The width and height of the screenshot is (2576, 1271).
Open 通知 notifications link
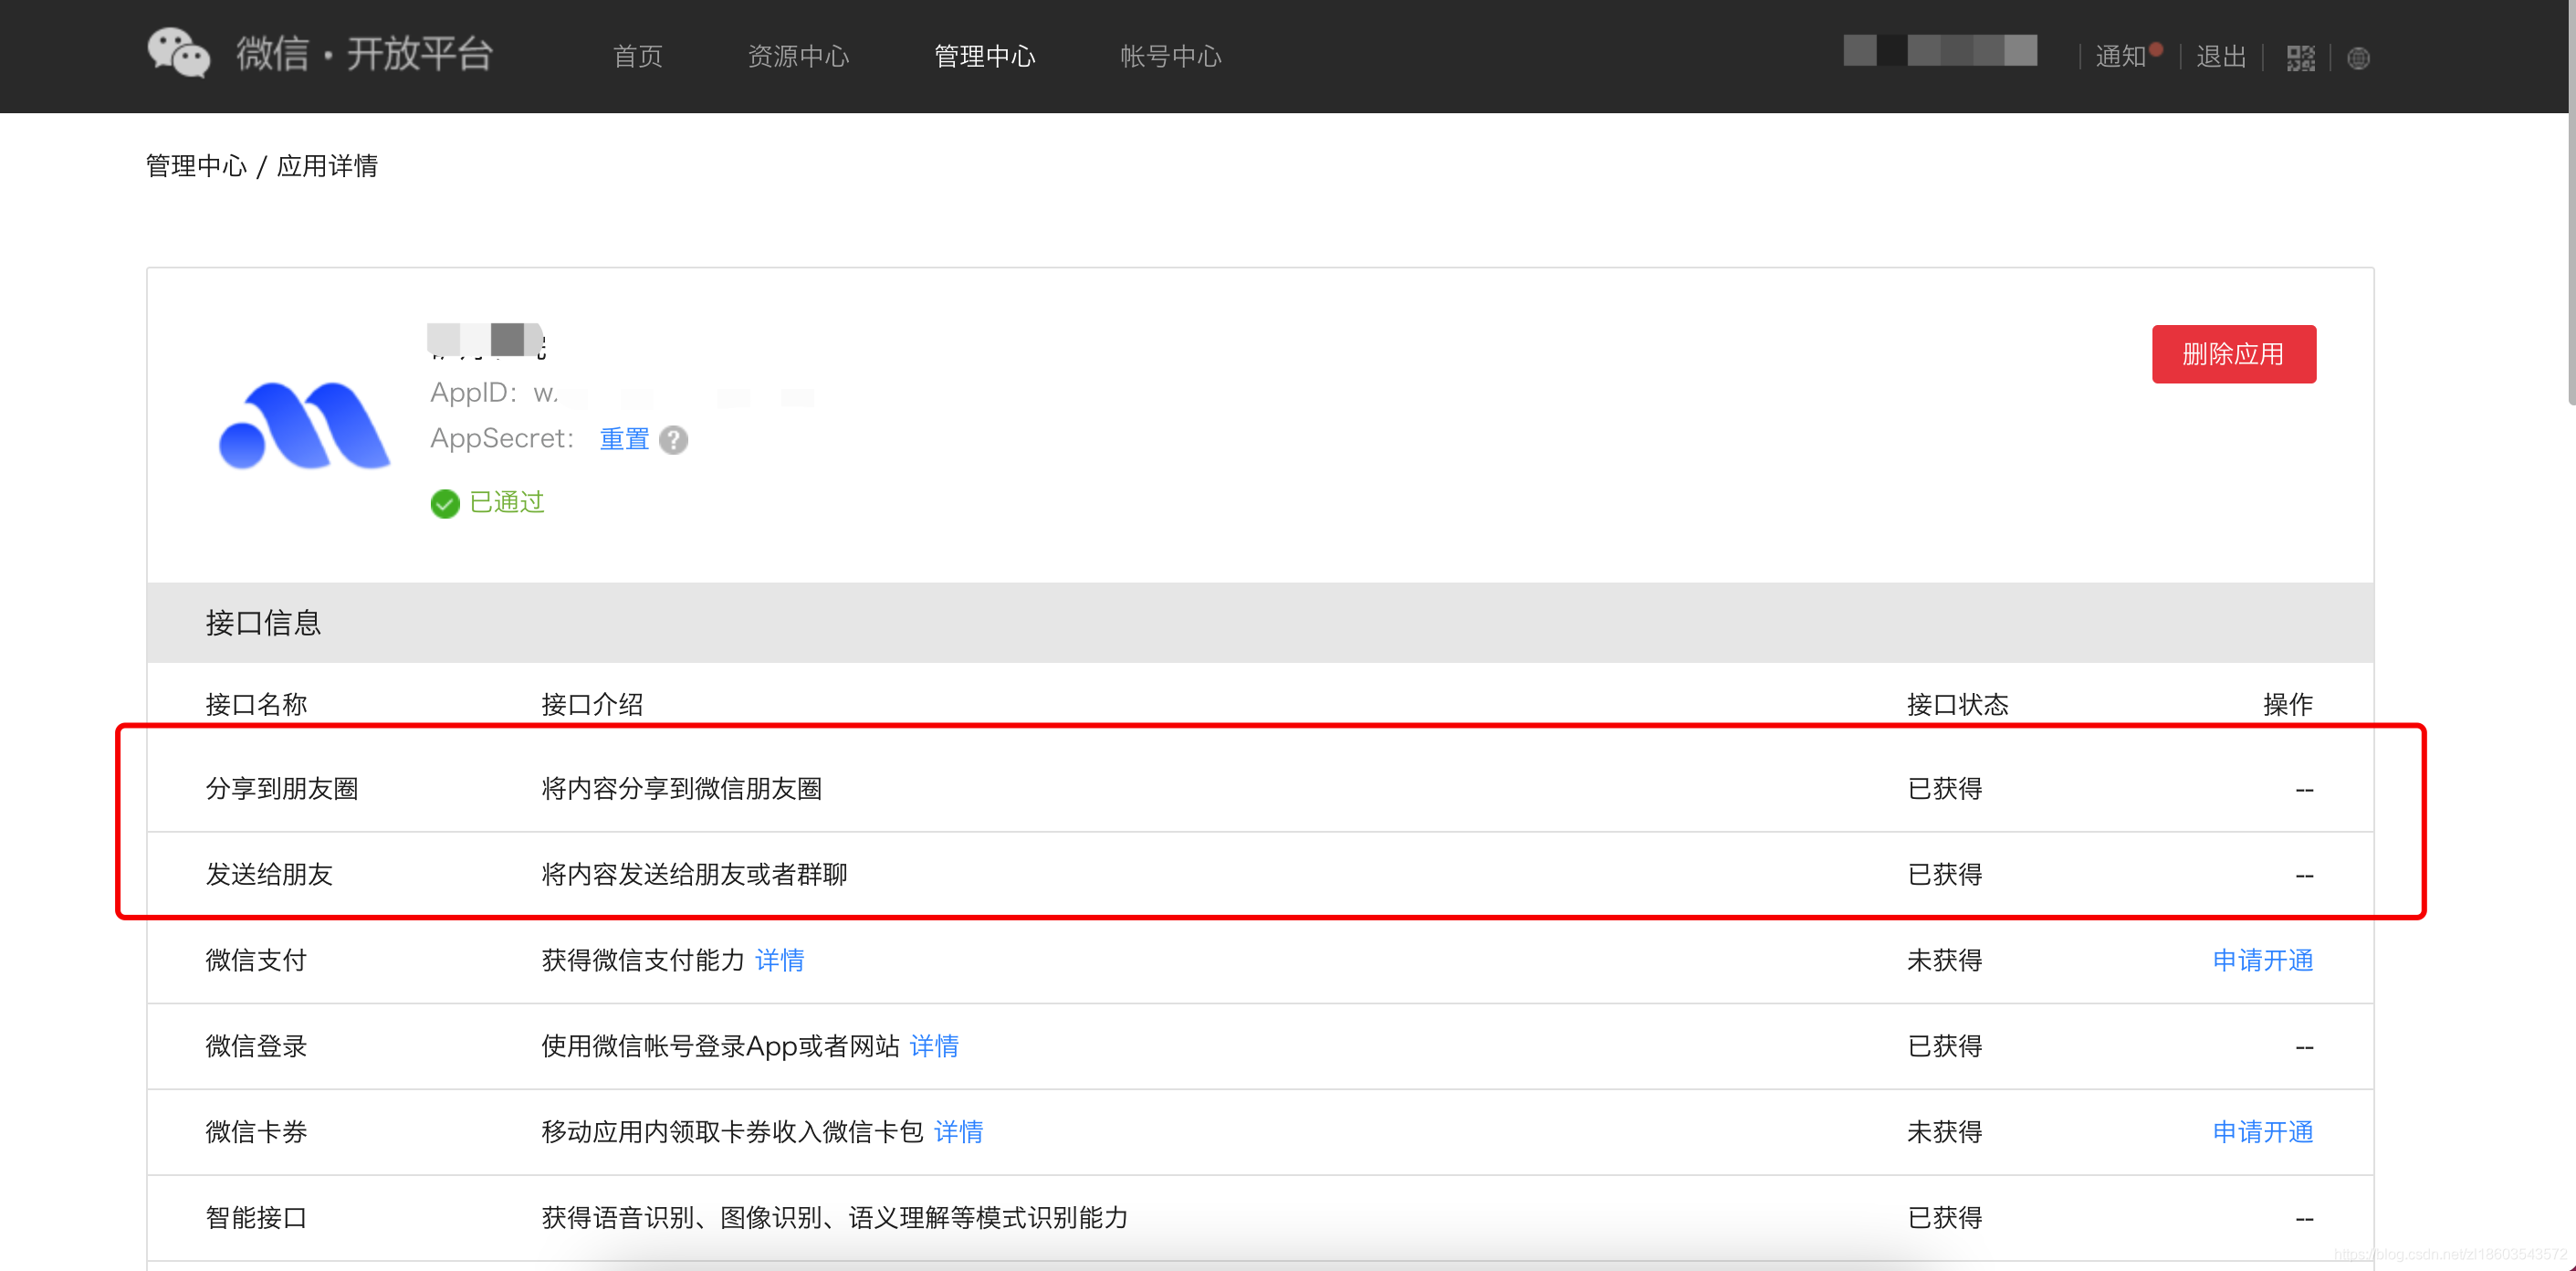coord(2120,56)
